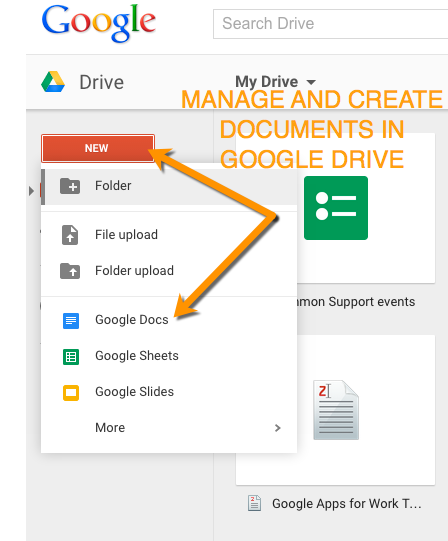
Task: Expand the More submenu arrow
Action: (x=277, y=428)
